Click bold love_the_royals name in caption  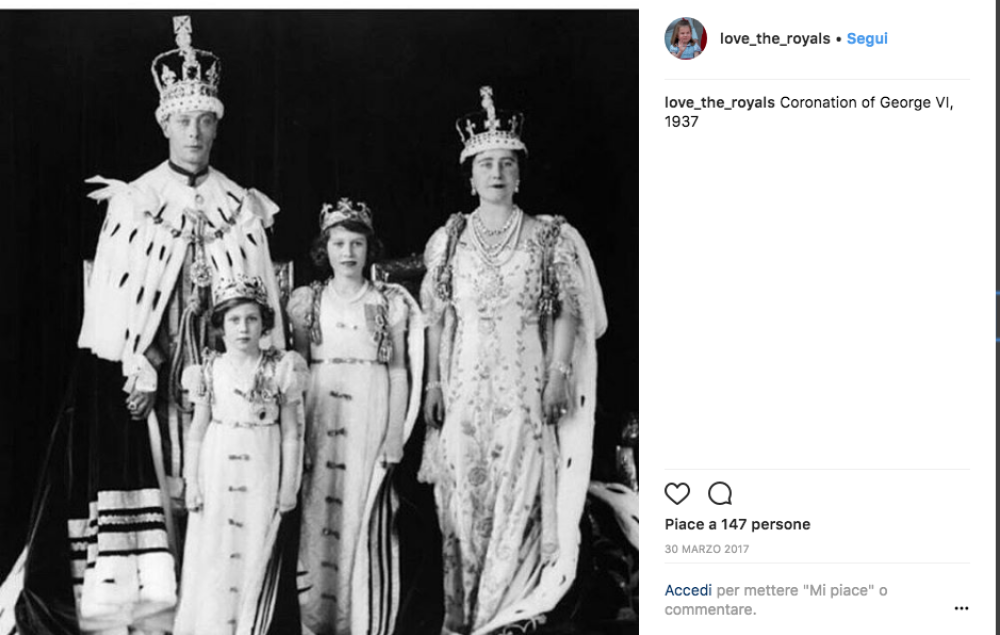click(x=719, y=103)
